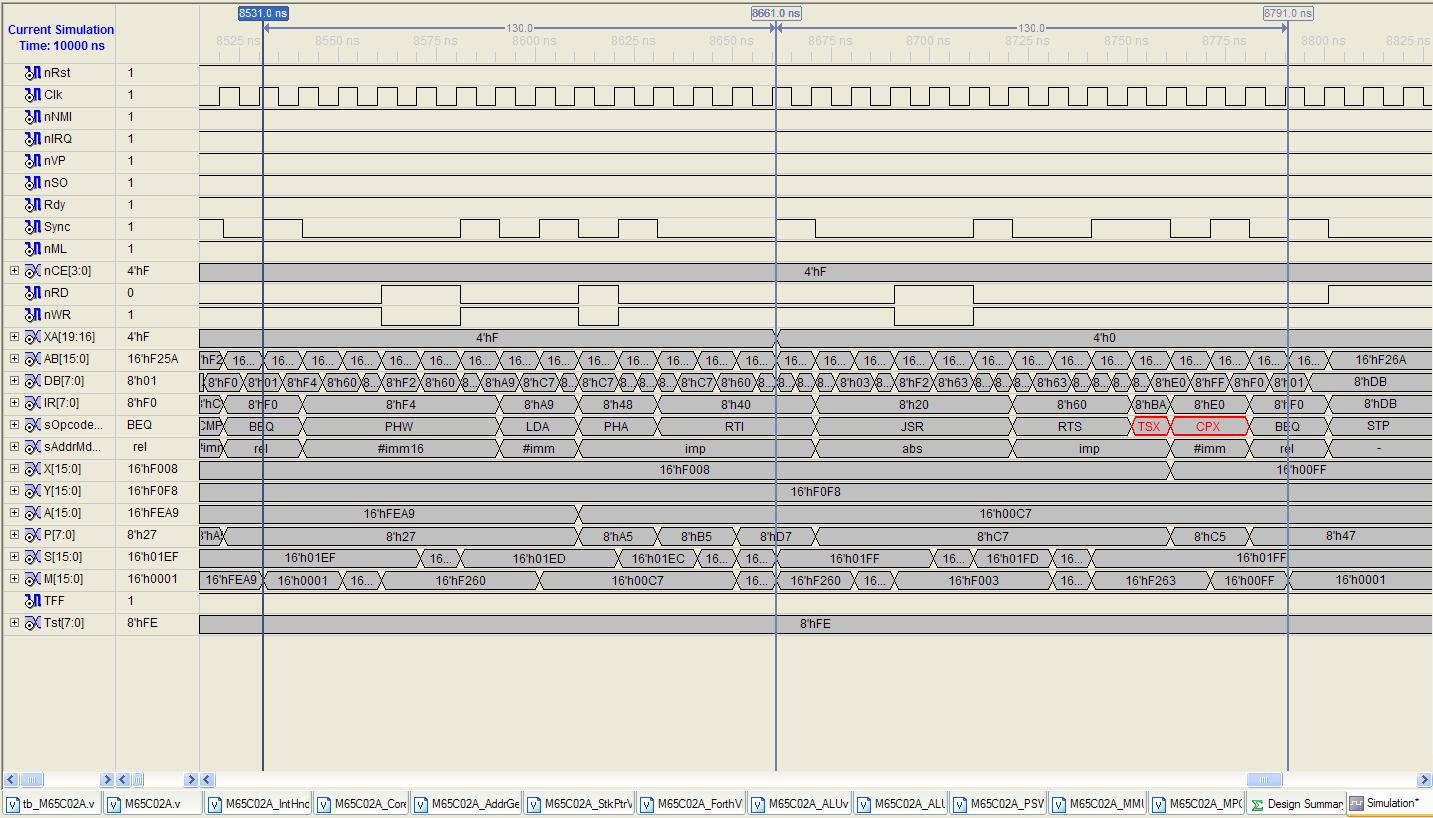The height and width of the screenshot is (818, 1433).
Task: Select the Rdy signal icon
Action: (33, 205)
